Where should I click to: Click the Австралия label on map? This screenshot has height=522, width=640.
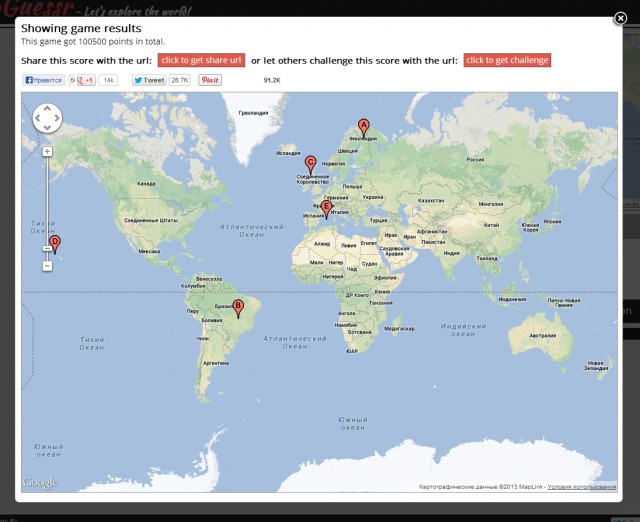543,335
